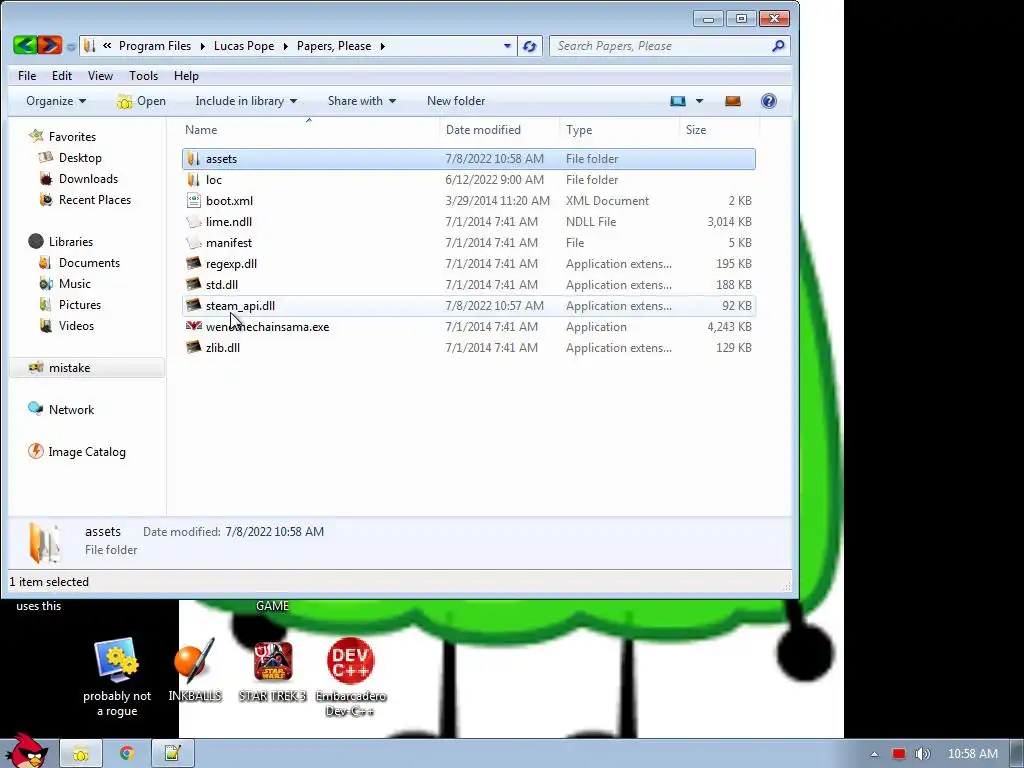Select the lime.ndll file icon
The image size is (1024, 768).
pos(193,221)
